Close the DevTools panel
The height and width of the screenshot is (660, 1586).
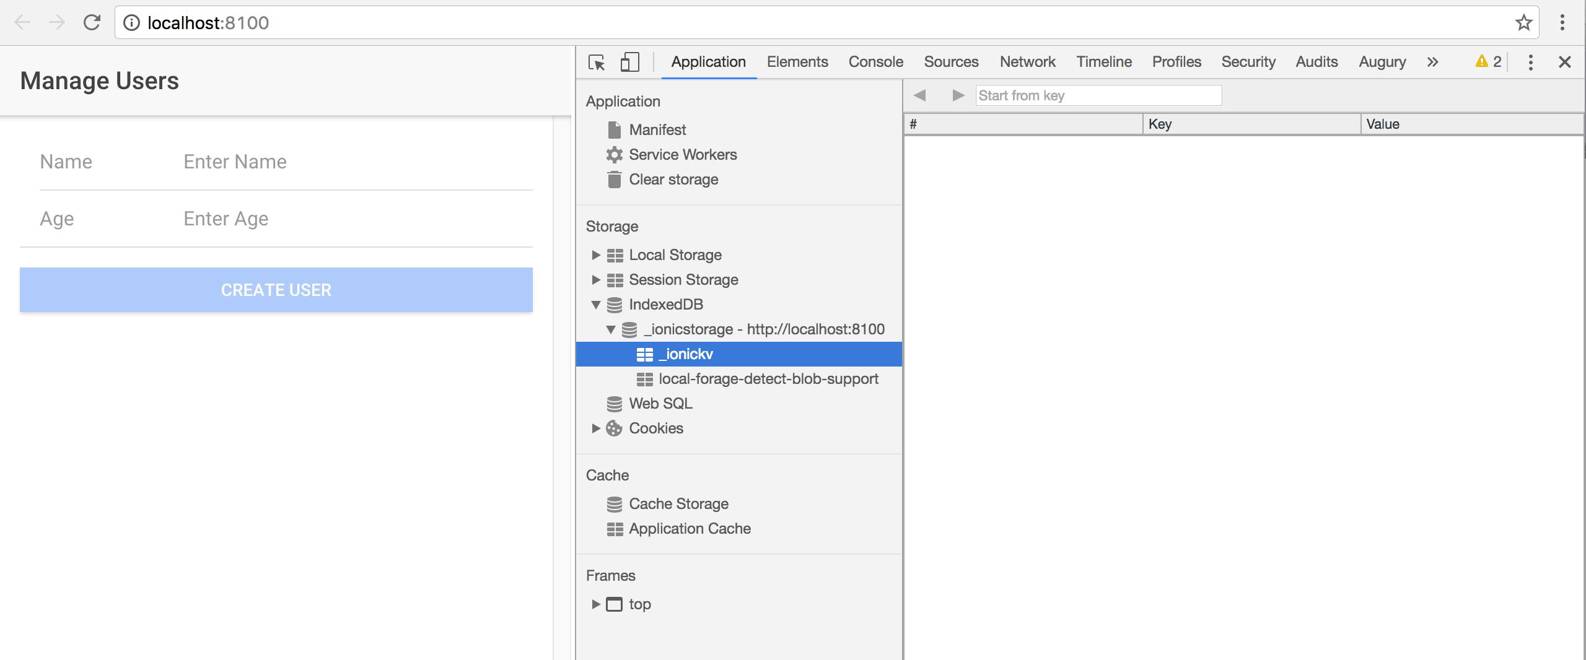pos(1565,62)
